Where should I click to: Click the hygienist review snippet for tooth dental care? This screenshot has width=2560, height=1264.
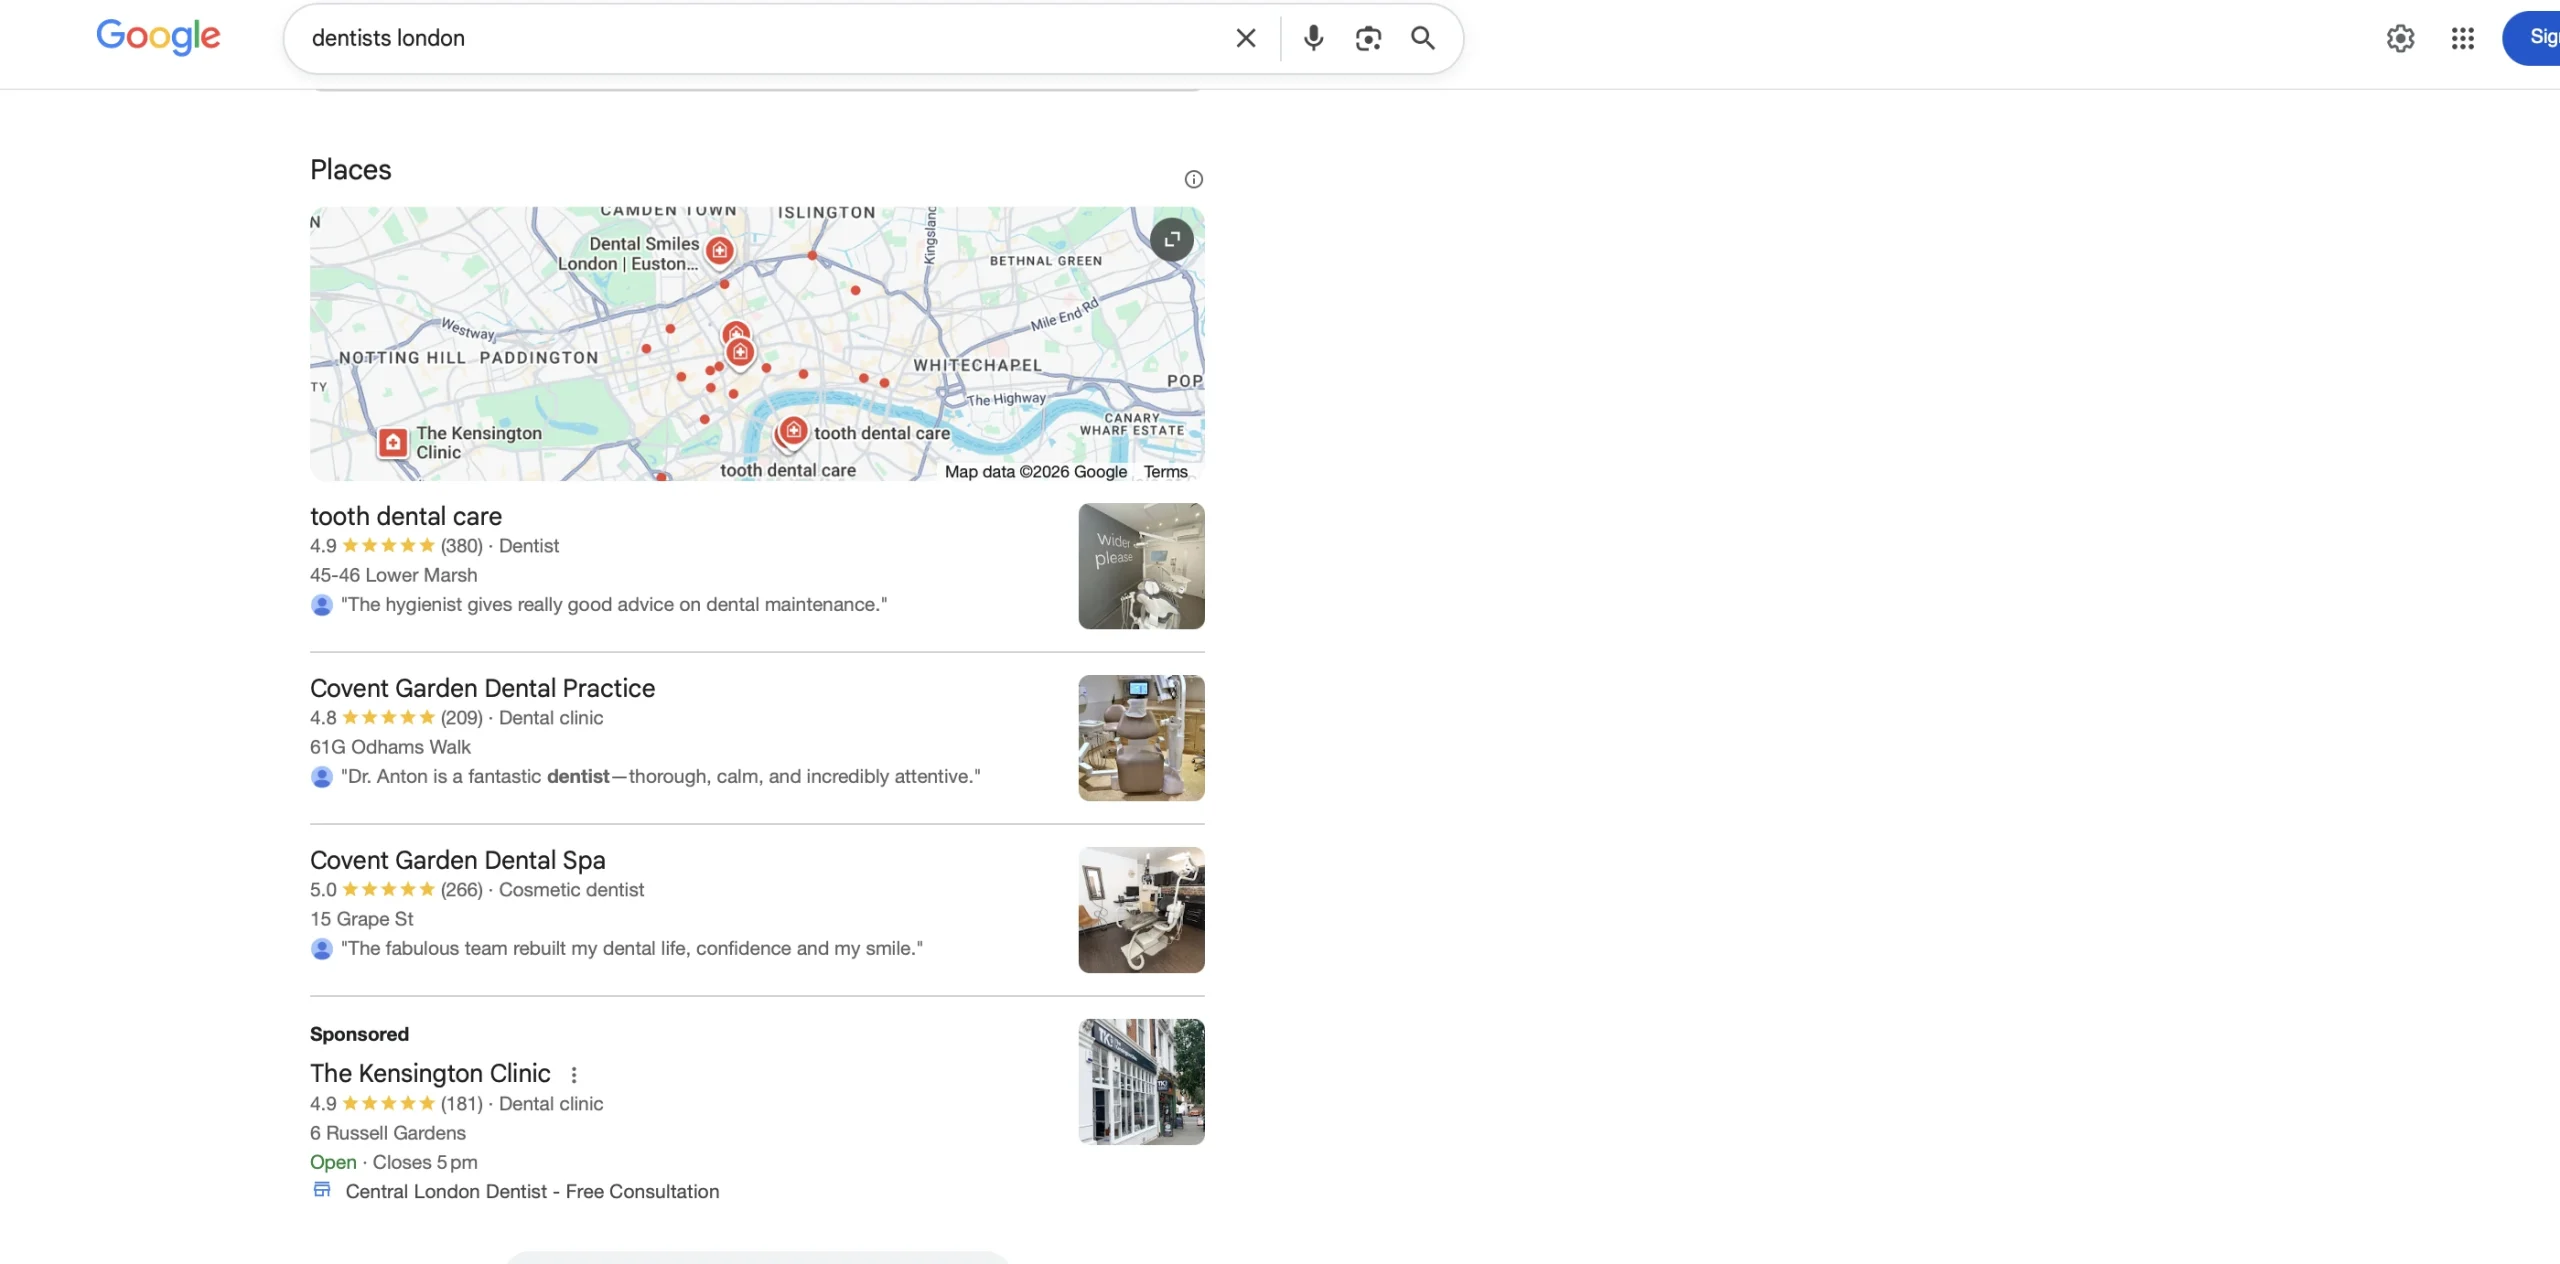tap(614, 604)
